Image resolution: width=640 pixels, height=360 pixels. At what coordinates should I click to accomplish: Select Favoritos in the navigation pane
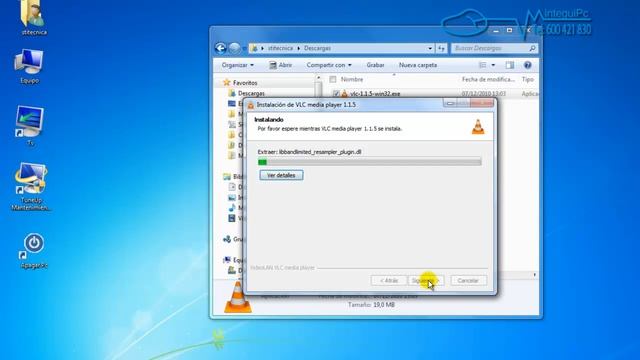(x=245, y=82)
